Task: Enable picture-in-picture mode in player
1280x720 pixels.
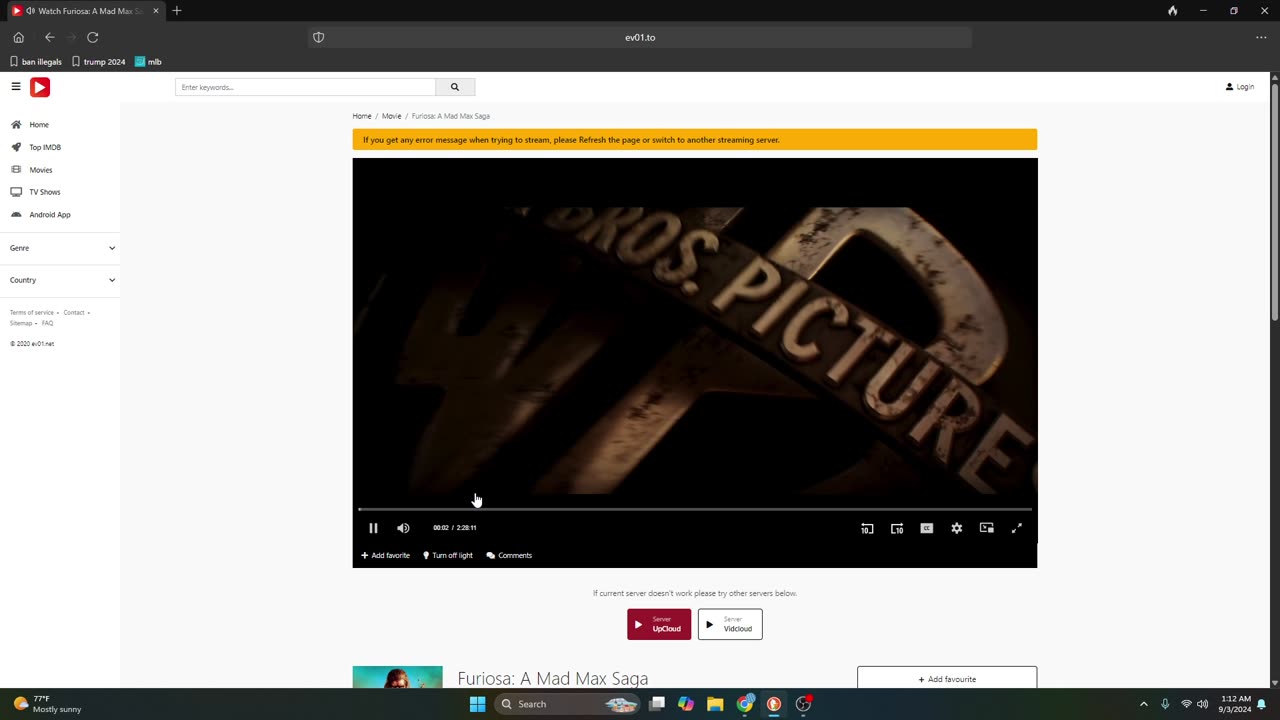Action: click(987, 528)
